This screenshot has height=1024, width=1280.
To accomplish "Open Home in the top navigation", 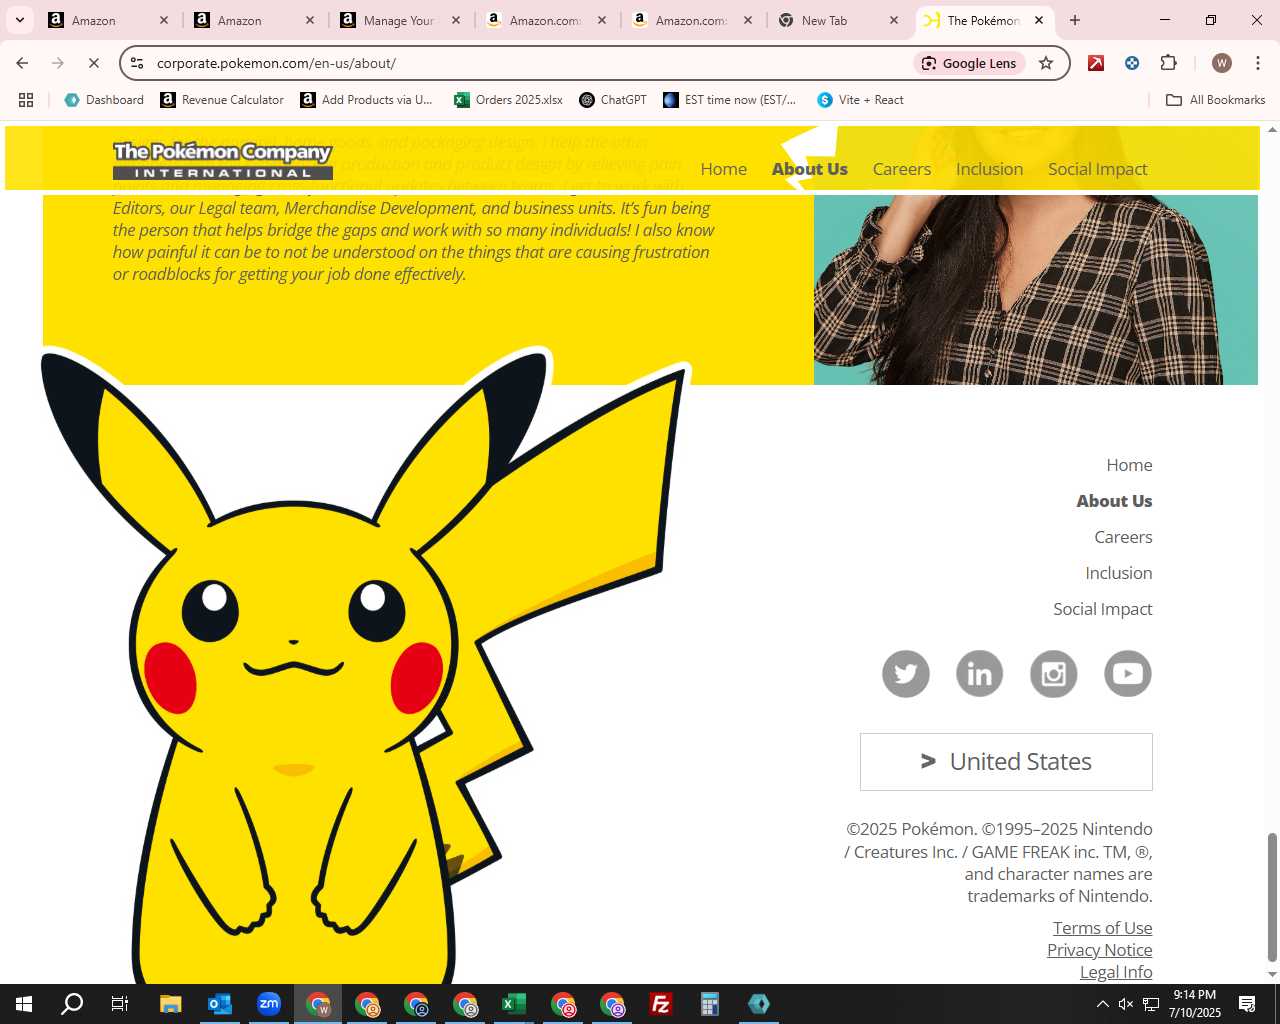I will pos(724,169).
